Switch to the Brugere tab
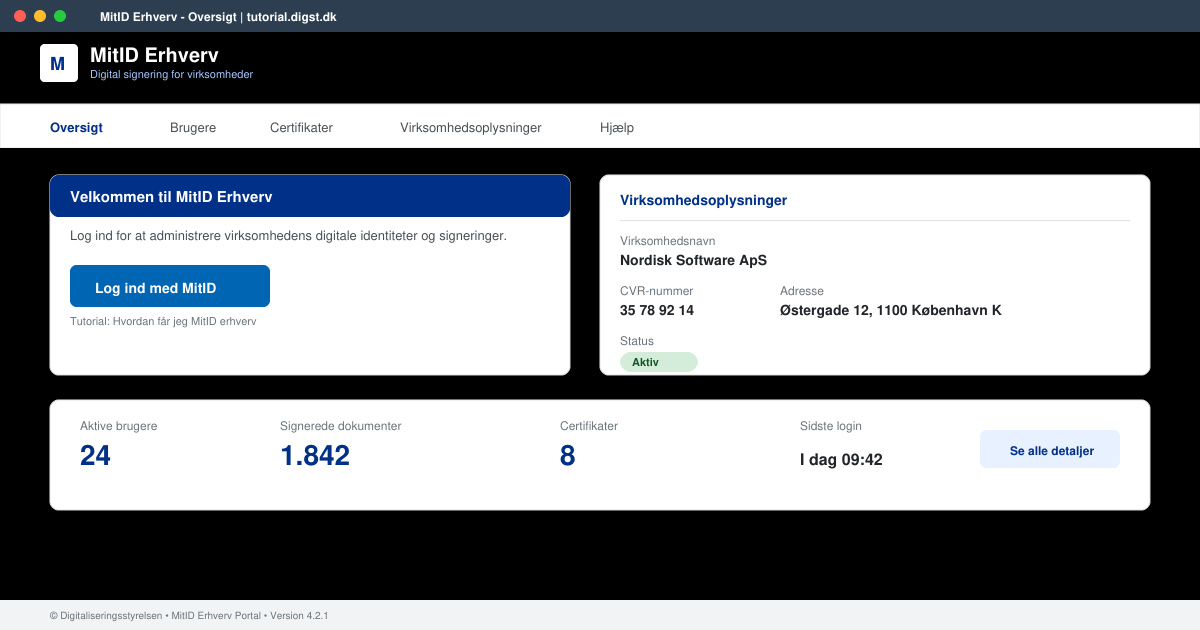 [x=193, y=128]
